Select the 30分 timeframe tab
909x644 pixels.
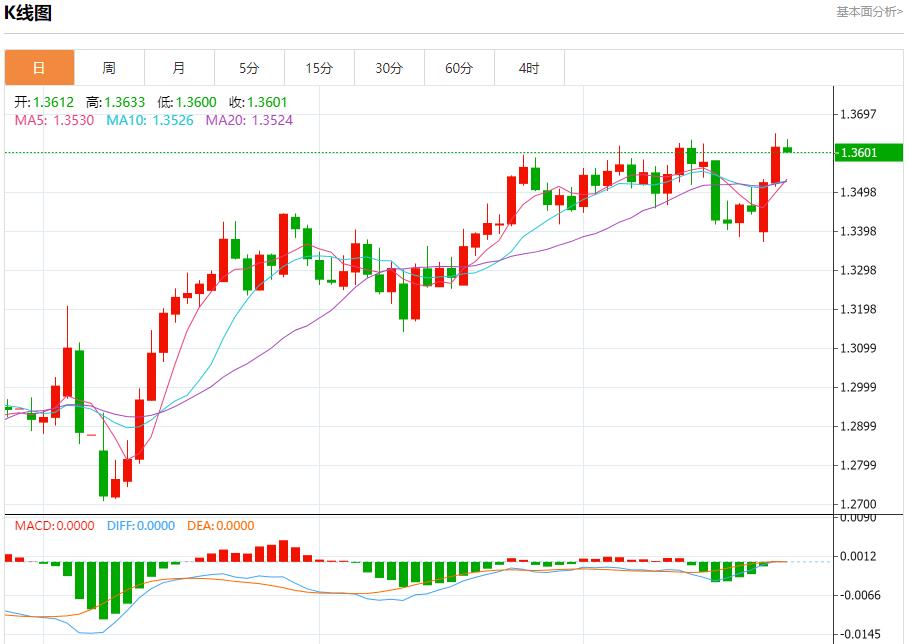click(x=389, y=68)
